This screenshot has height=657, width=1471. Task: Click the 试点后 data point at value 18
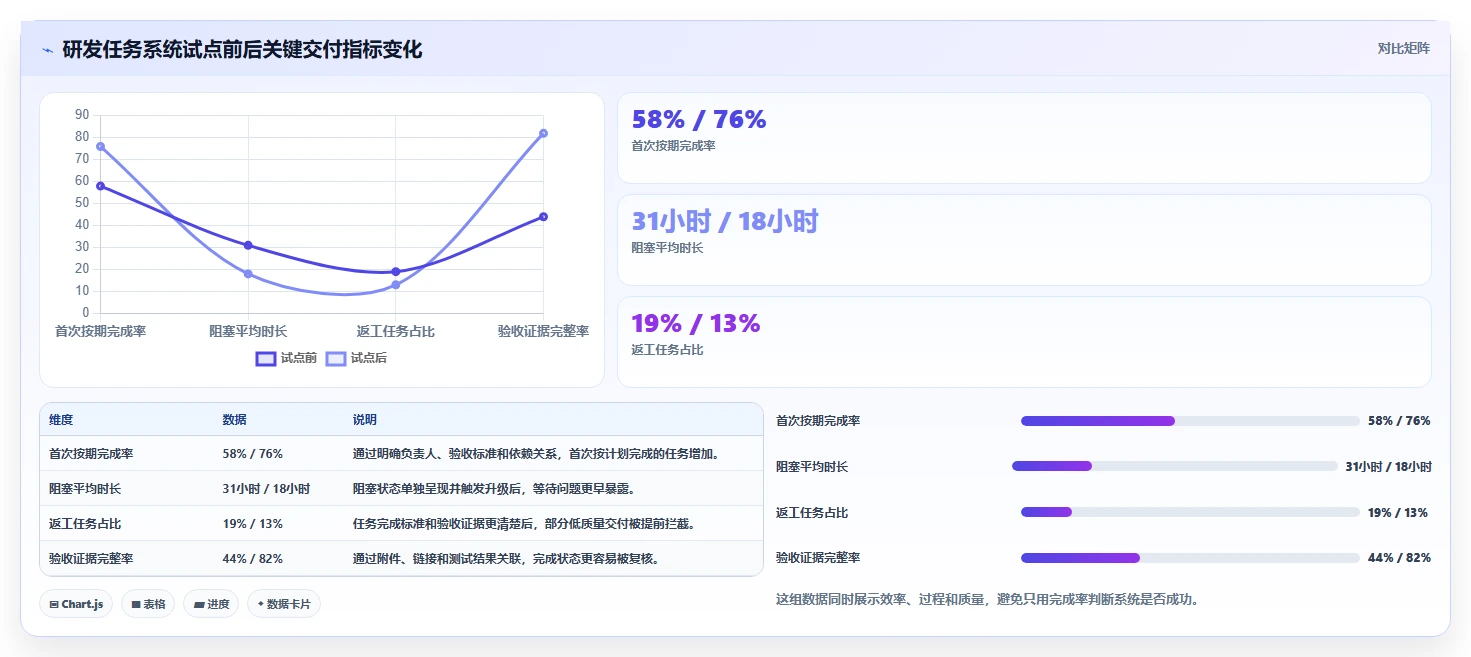(248, 274)
